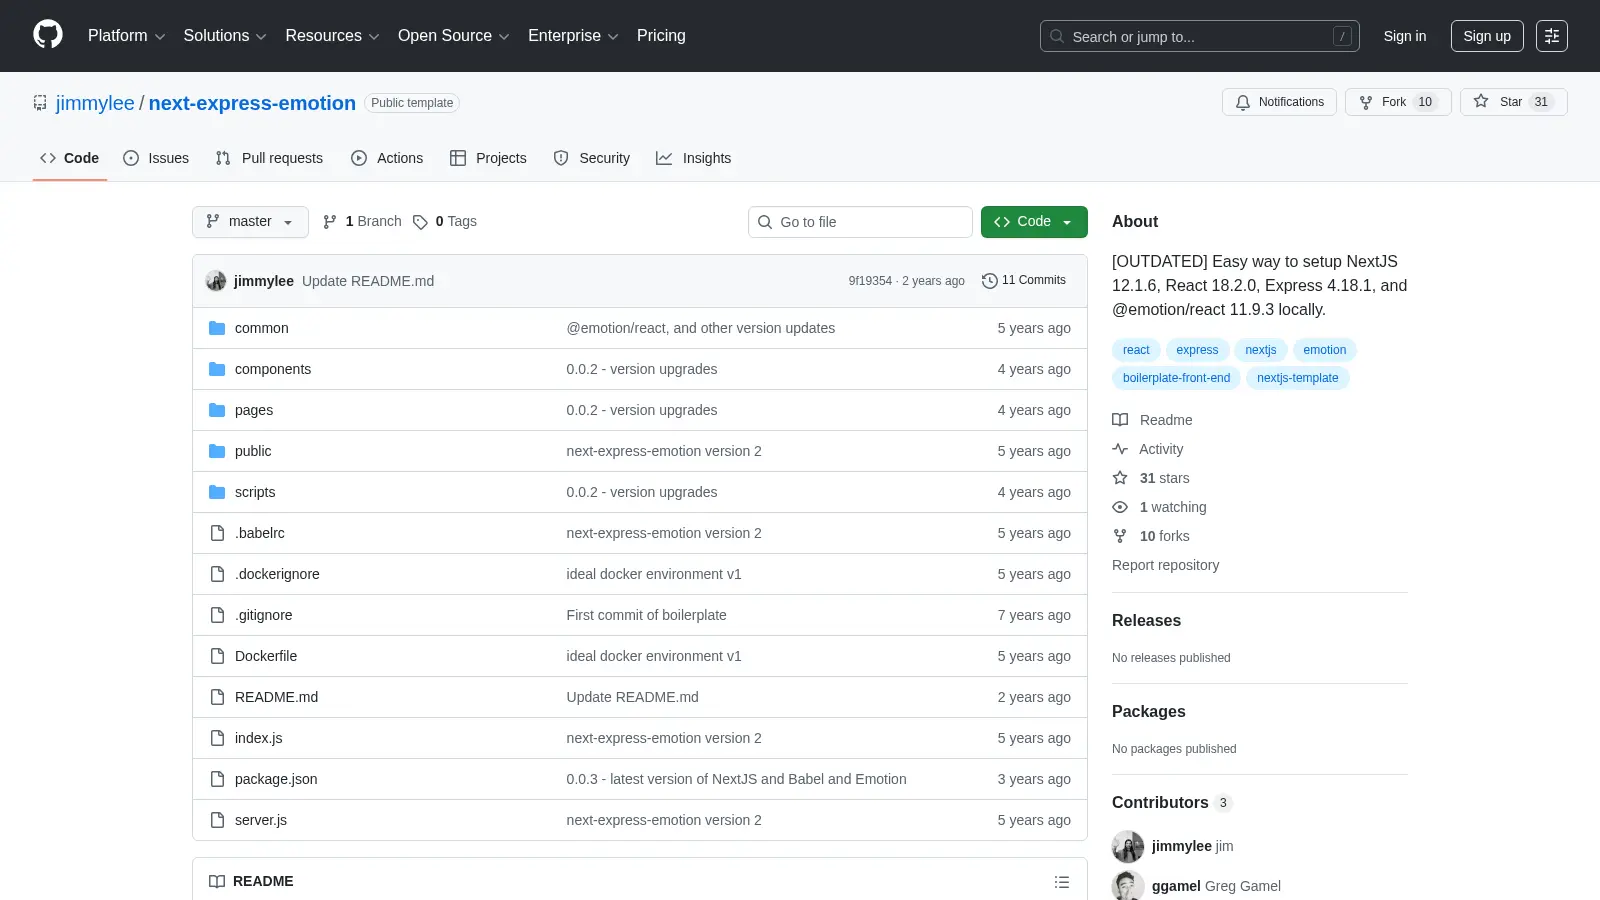Viewport: 1600px width, 900px height.
Task: Switch to the Insights tab
Action: [x=694, y=158]
